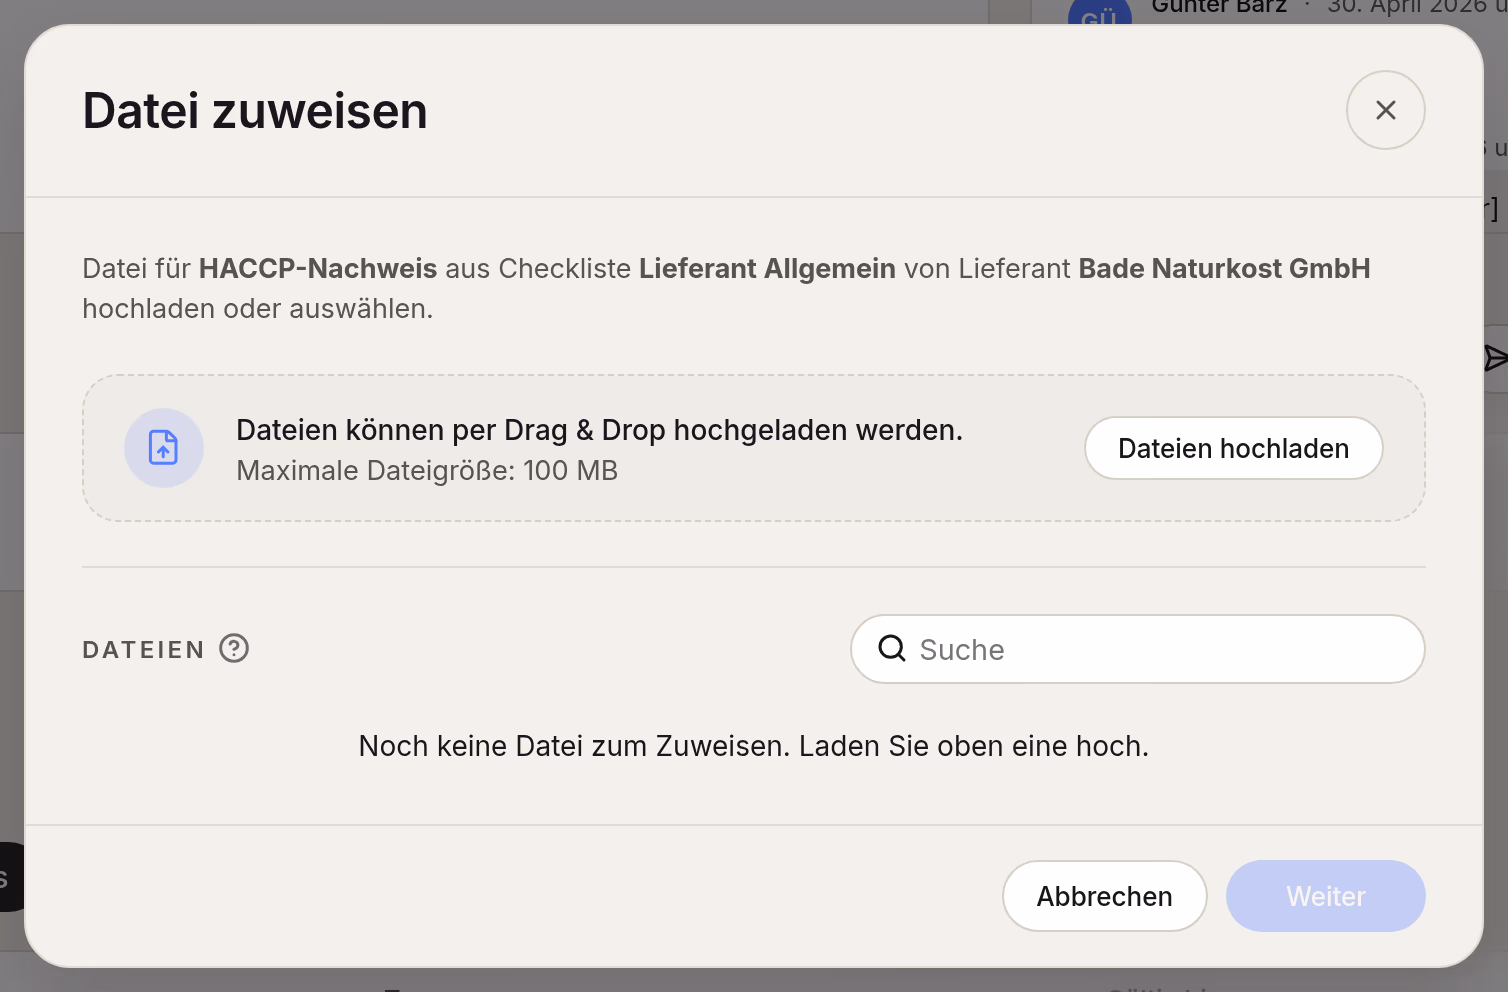This screenshot has width=1508, height=992.
Task: Click 'HACCP-Nachweis' in the description
Action: click(x=318, y=269)
